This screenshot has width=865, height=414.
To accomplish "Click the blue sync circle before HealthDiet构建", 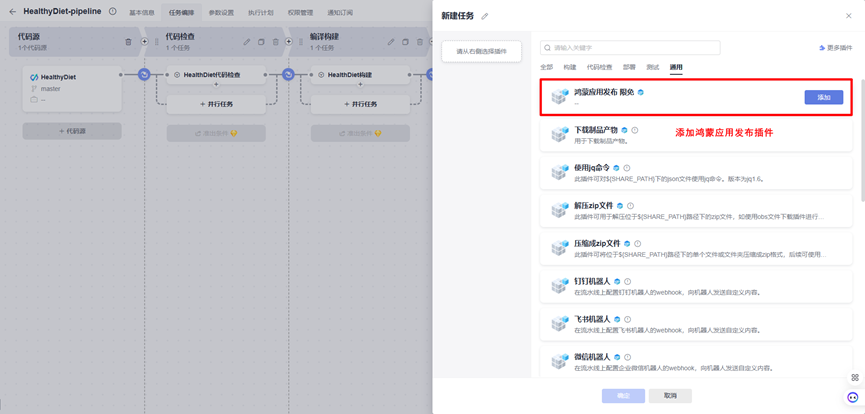I will coord(289,75).
